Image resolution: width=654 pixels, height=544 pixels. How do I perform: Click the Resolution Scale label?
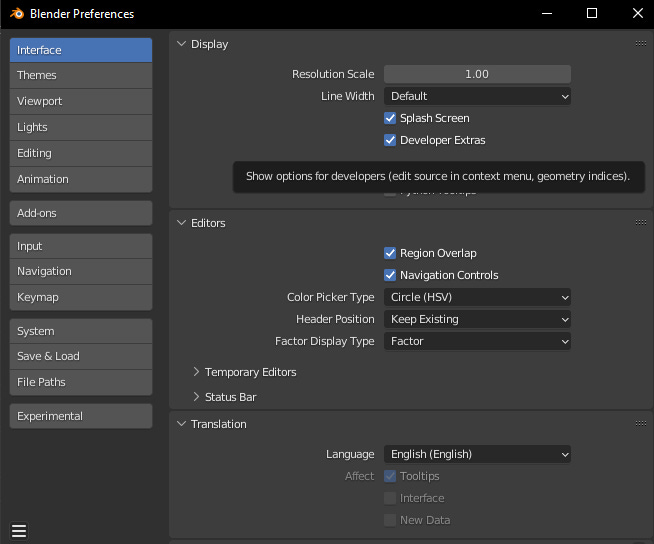pyautogui.click(x=333, y=74)
